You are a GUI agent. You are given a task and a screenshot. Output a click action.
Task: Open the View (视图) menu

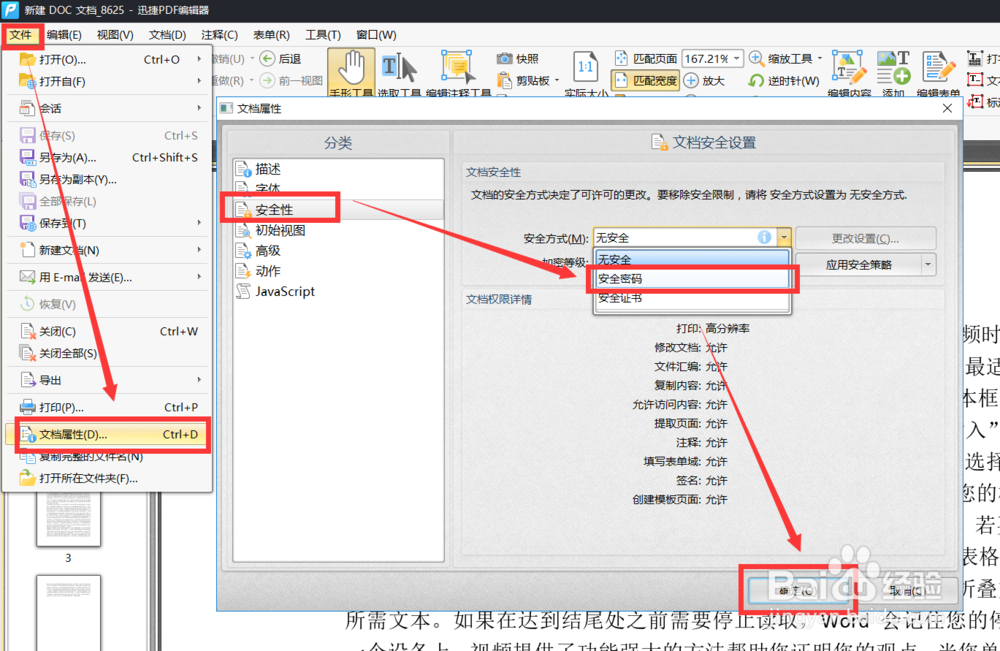tap(115, 35)
